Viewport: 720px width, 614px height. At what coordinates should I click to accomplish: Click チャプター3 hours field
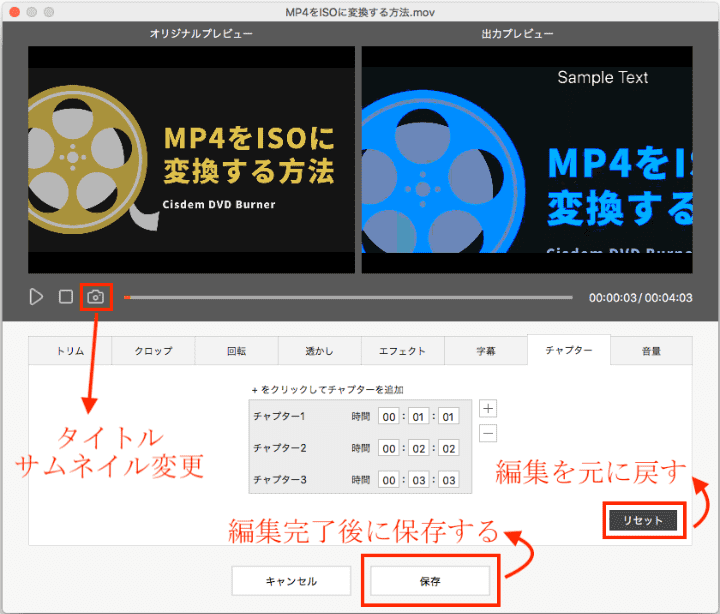(x=388, y=480)
